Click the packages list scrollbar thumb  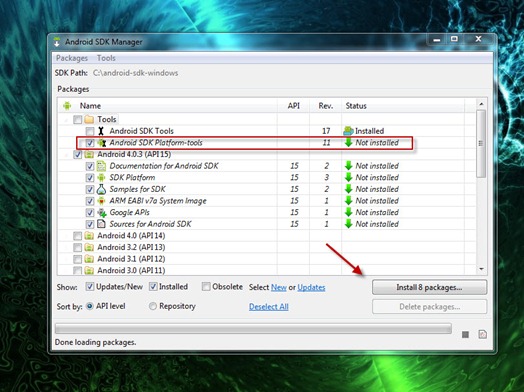point(481,144)
